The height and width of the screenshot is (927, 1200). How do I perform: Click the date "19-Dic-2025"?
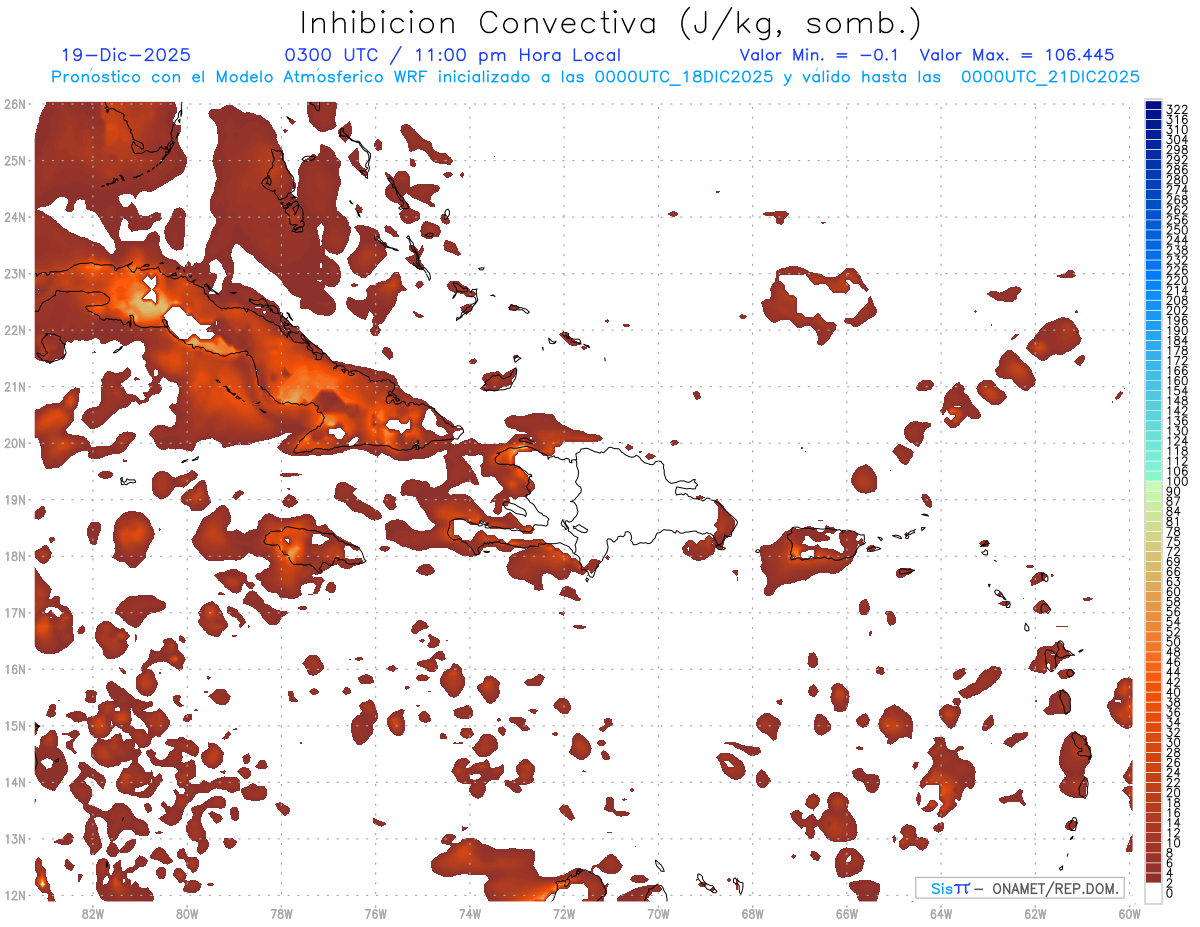[126, 56]
